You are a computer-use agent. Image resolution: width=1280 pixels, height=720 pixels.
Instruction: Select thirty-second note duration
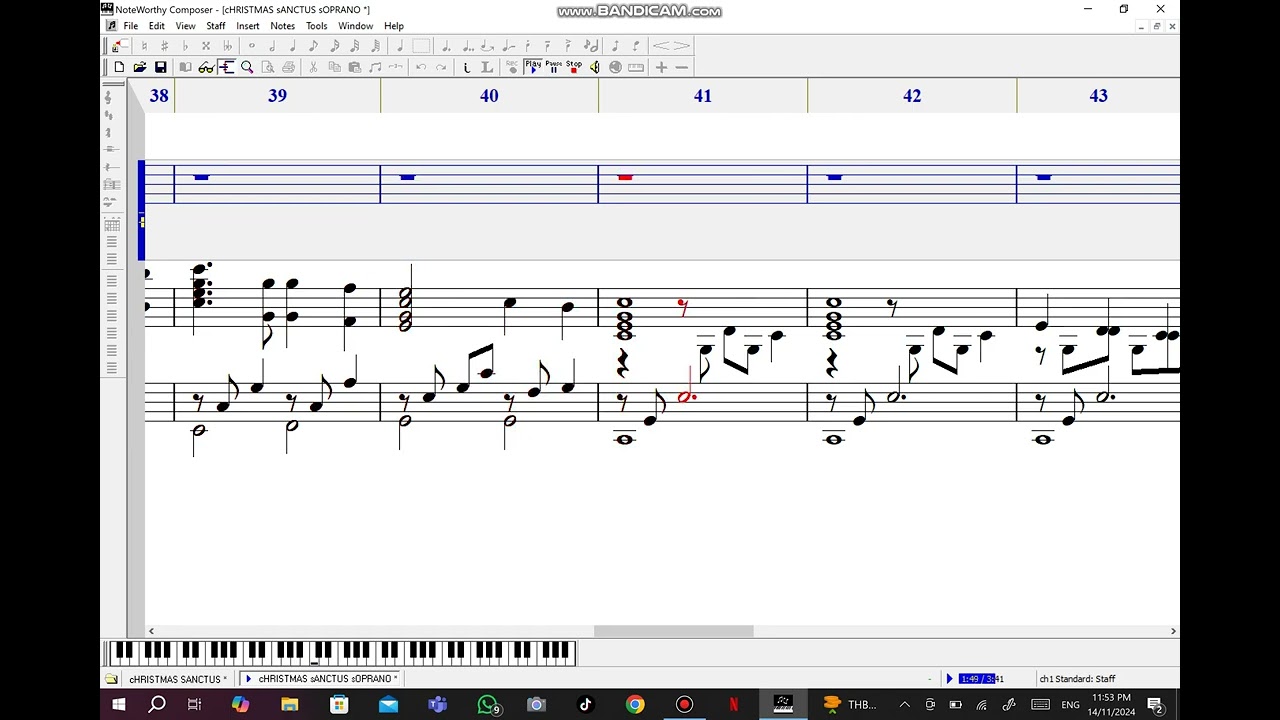[x=354, y=46]
